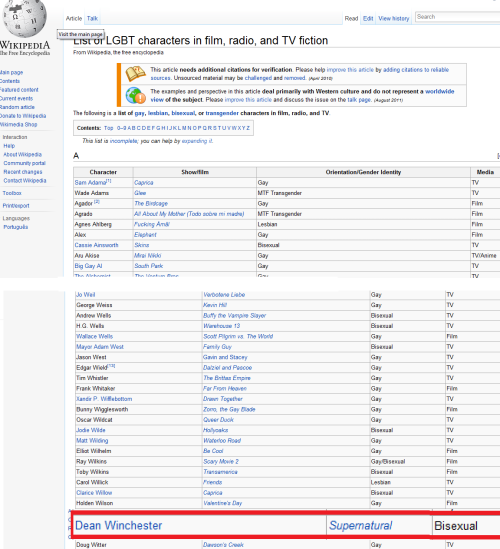Open the Dawson's Creek link
The height and width of the screenshot is (549, 500).
click(x=223, y=545)
